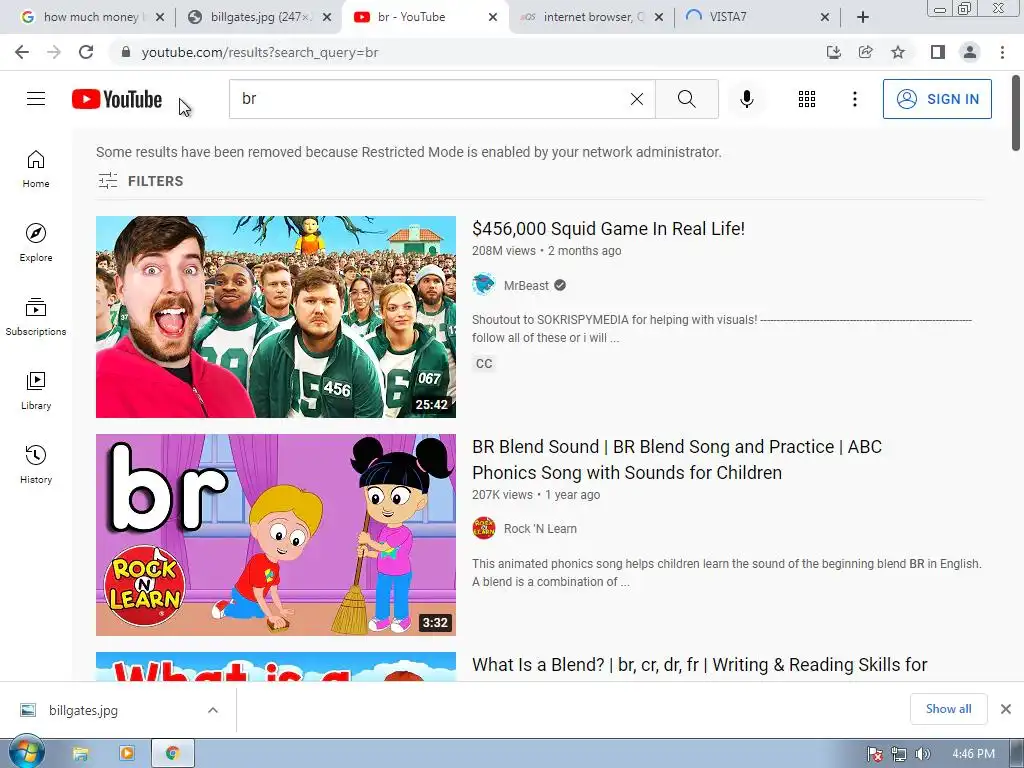Click the Chrome taskbar button
The image size is (1024, 768).
[x=172, y=754]
